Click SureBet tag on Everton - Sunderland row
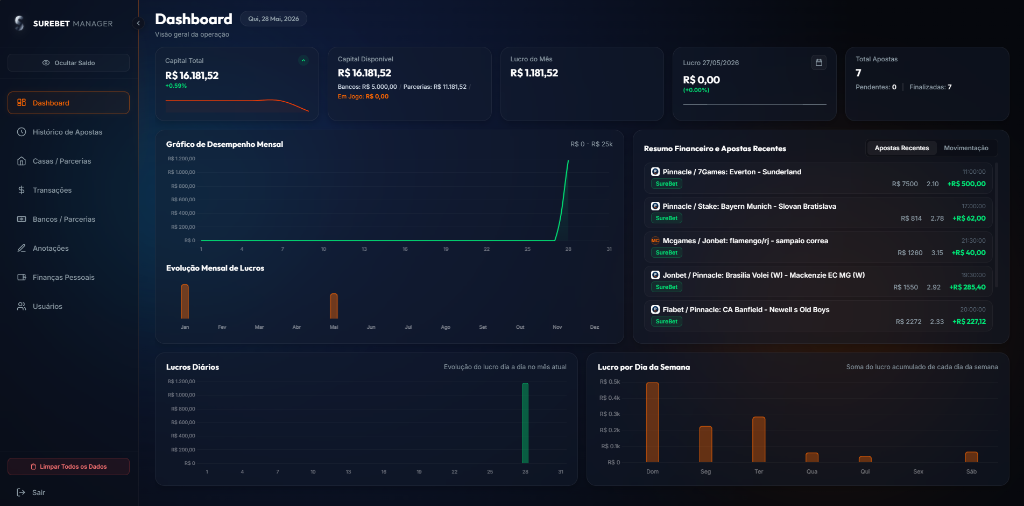 (x=666, y=183)
